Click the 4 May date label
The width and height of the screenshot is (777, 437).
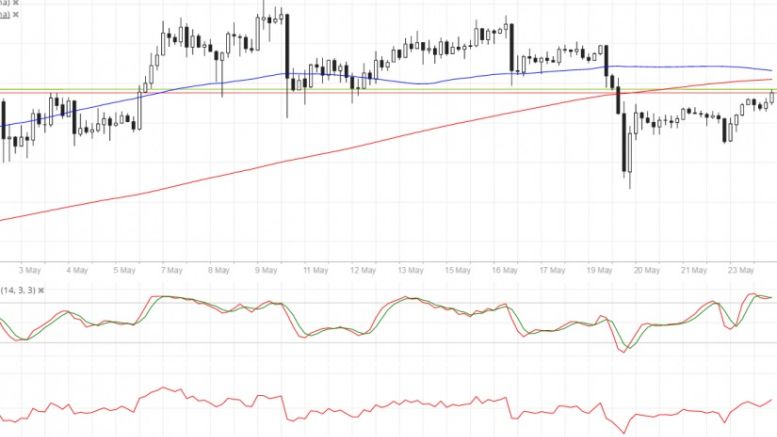(x=77, y=270)
